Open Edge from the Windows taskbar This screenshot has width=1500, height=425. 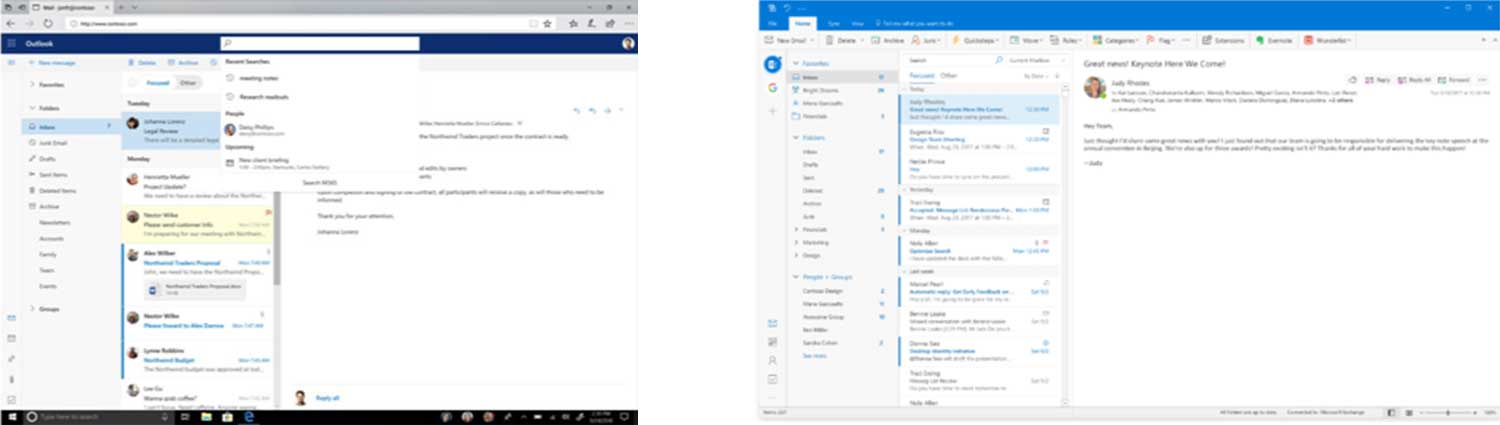250,416
